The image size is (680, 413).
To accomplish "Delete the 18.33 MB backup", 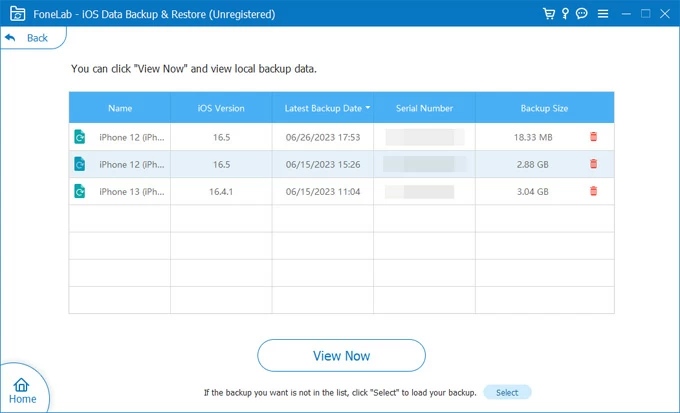I will 593,137.
